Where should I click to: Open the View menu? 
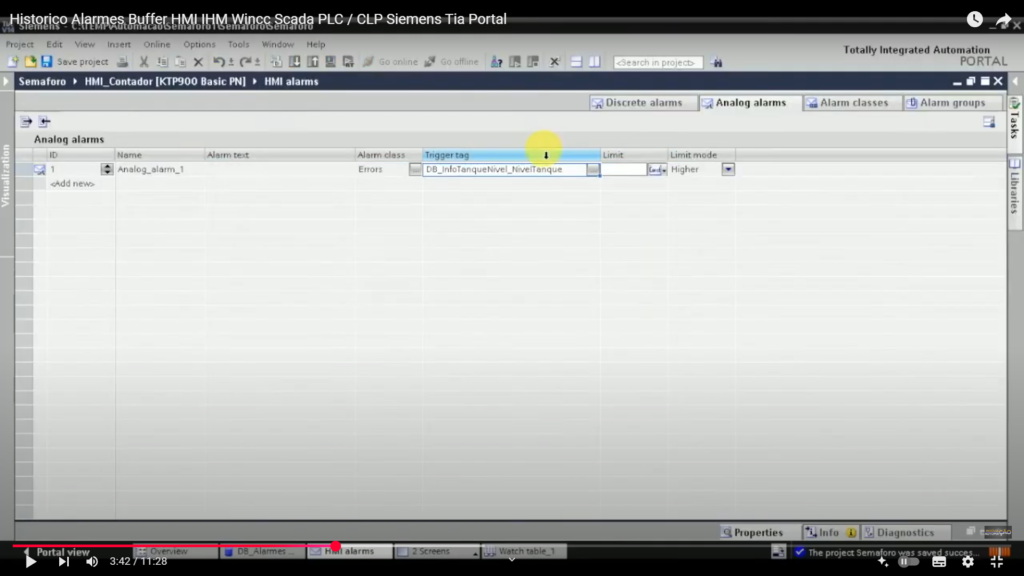click(x=84, y=44)
